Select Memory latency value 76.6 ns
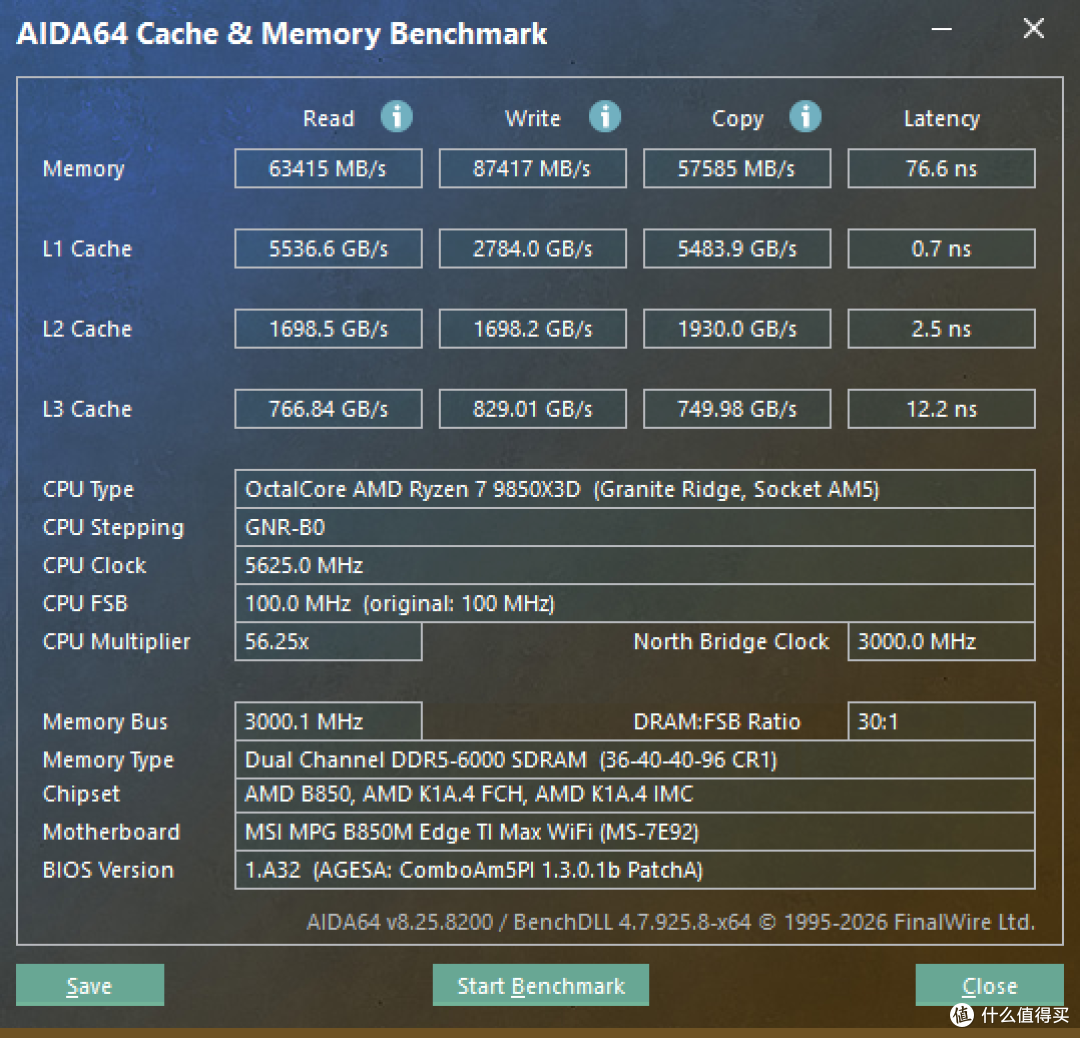The width and height of the screenshot is (1080, 1038). point(942,168)
